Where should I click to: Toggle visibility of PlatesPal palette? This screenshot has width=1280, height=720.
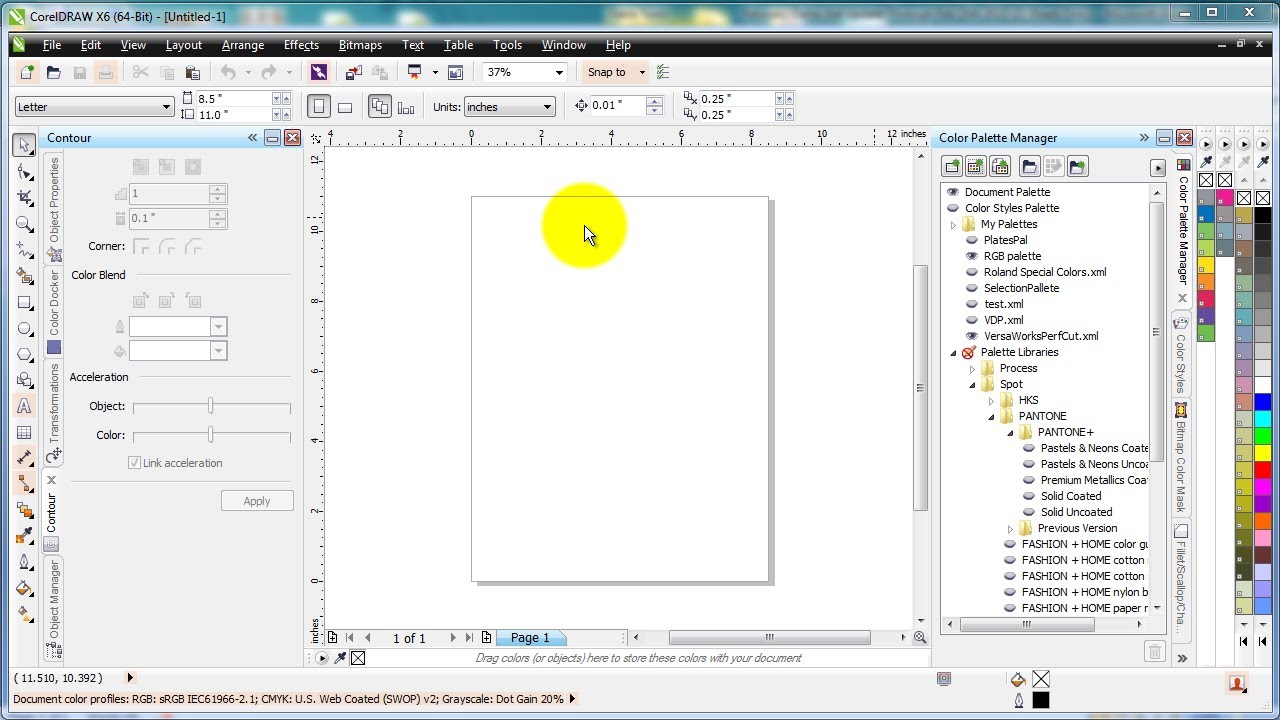pos(972,240)
